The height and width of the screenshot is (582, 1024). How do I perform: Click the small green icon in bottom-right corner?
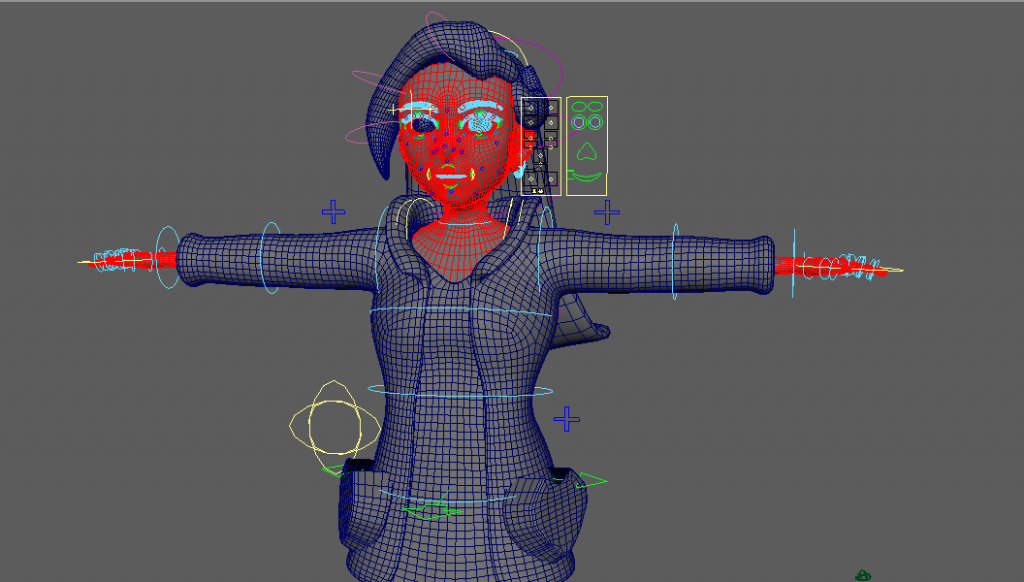(x=863, y=575)
